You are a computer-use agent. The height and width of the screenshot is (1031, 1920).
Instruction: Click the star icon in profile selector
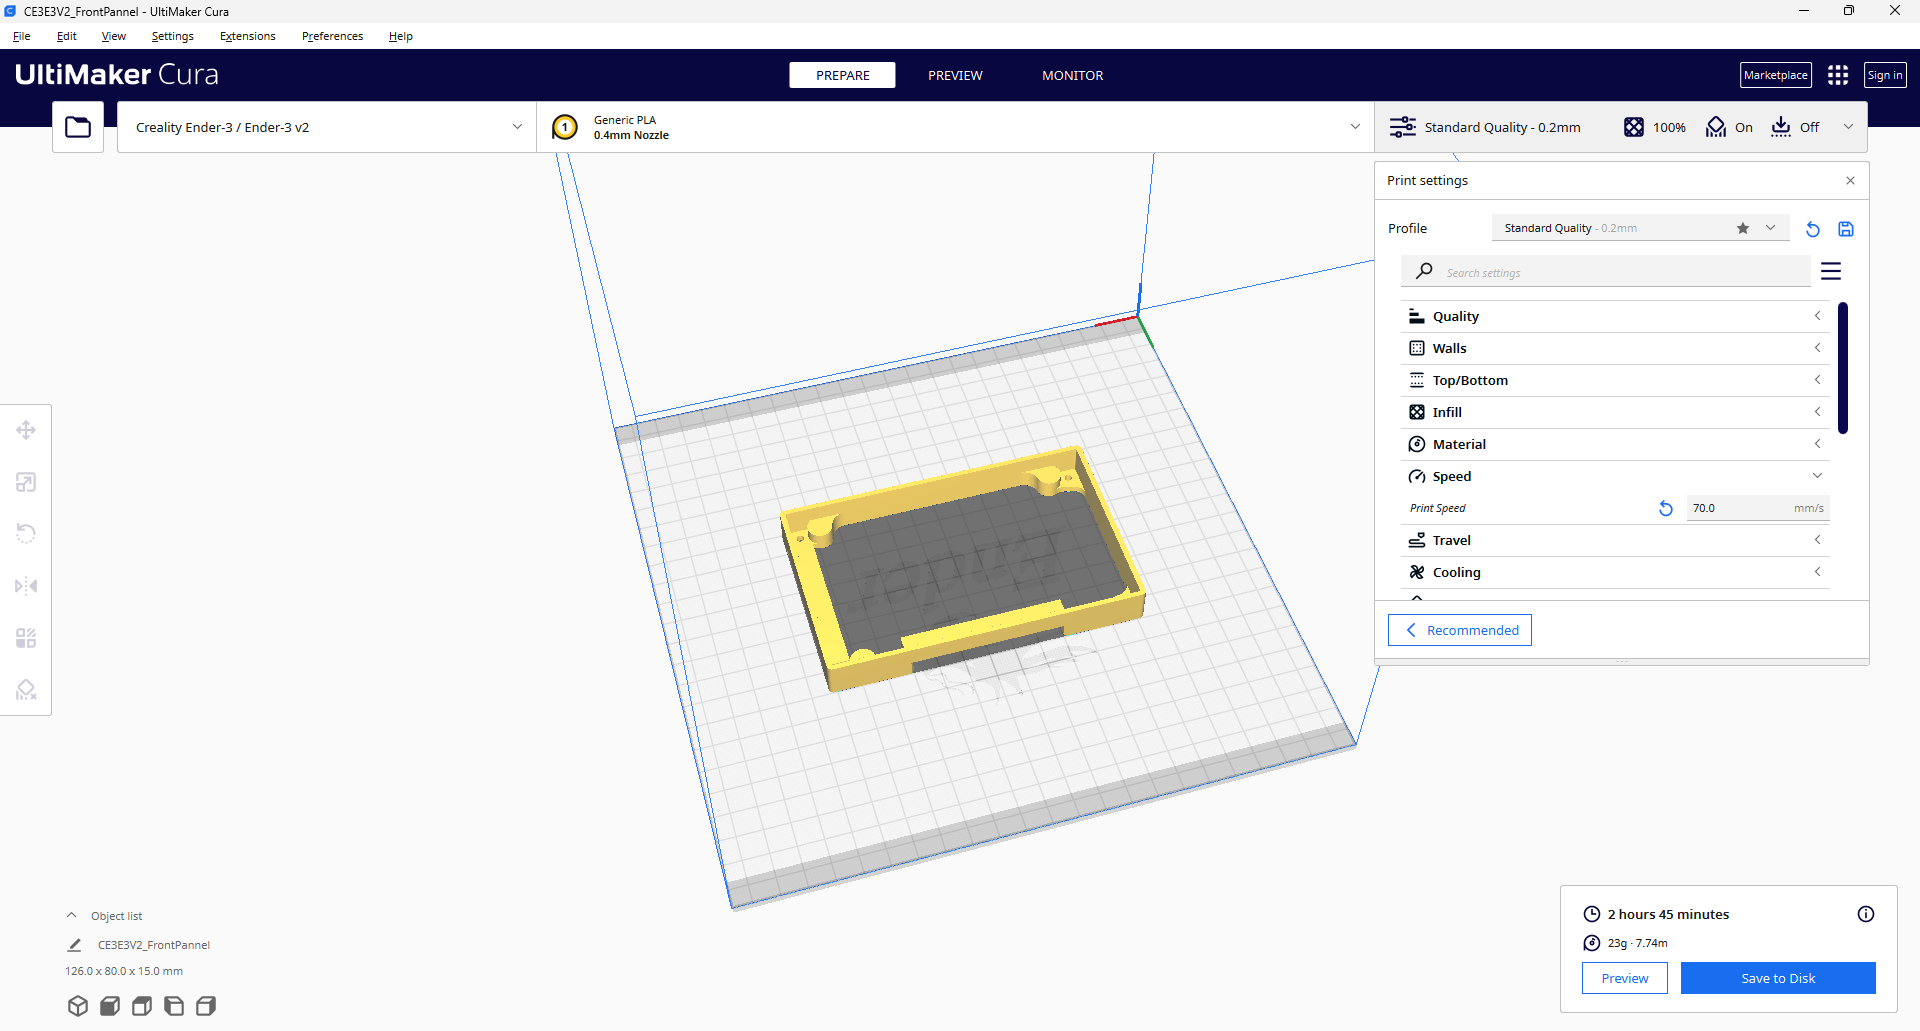1743,228
